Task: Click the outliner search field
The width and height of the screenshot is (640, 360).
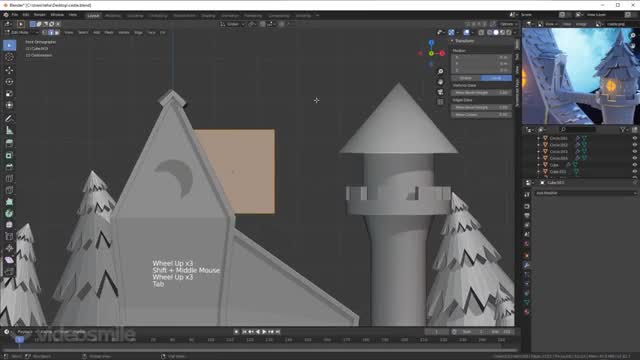Action: click(x=577, y=129)
